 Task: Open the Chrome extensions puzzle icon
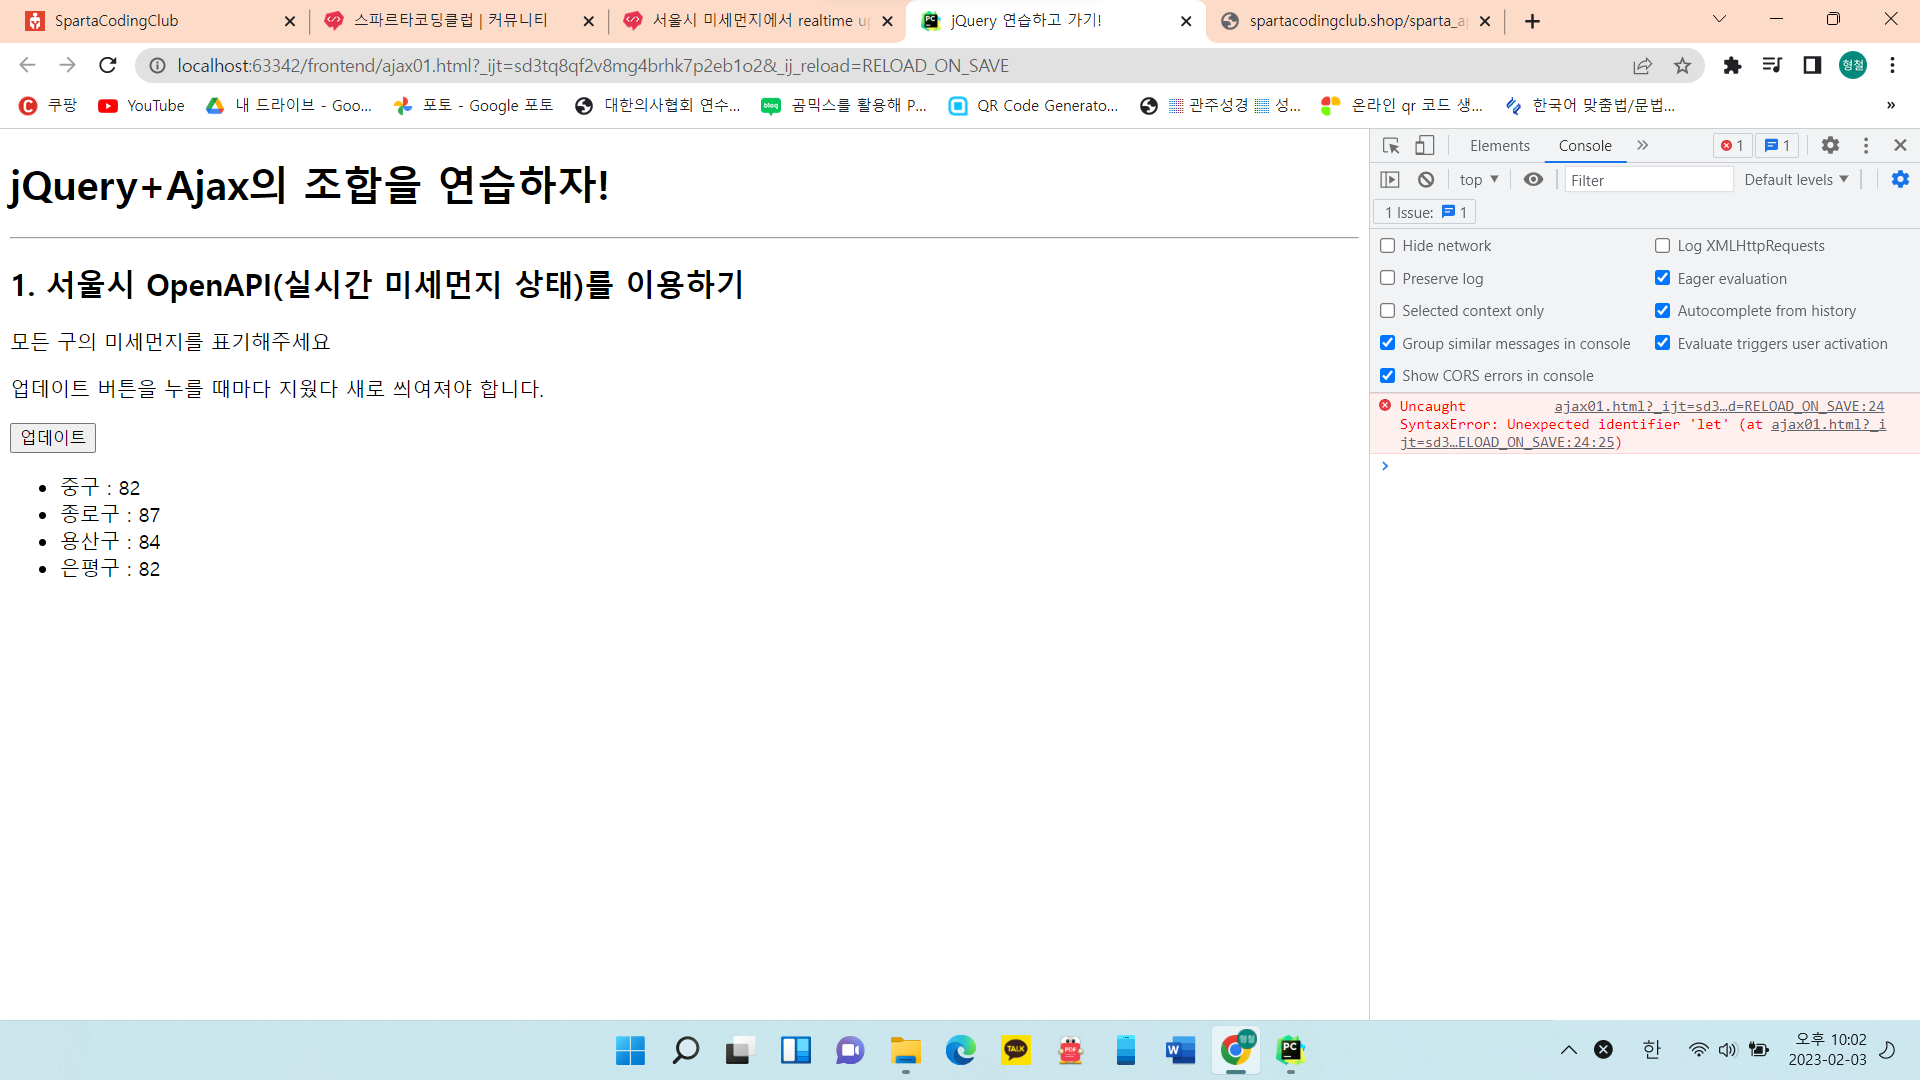click(1732, 65)
